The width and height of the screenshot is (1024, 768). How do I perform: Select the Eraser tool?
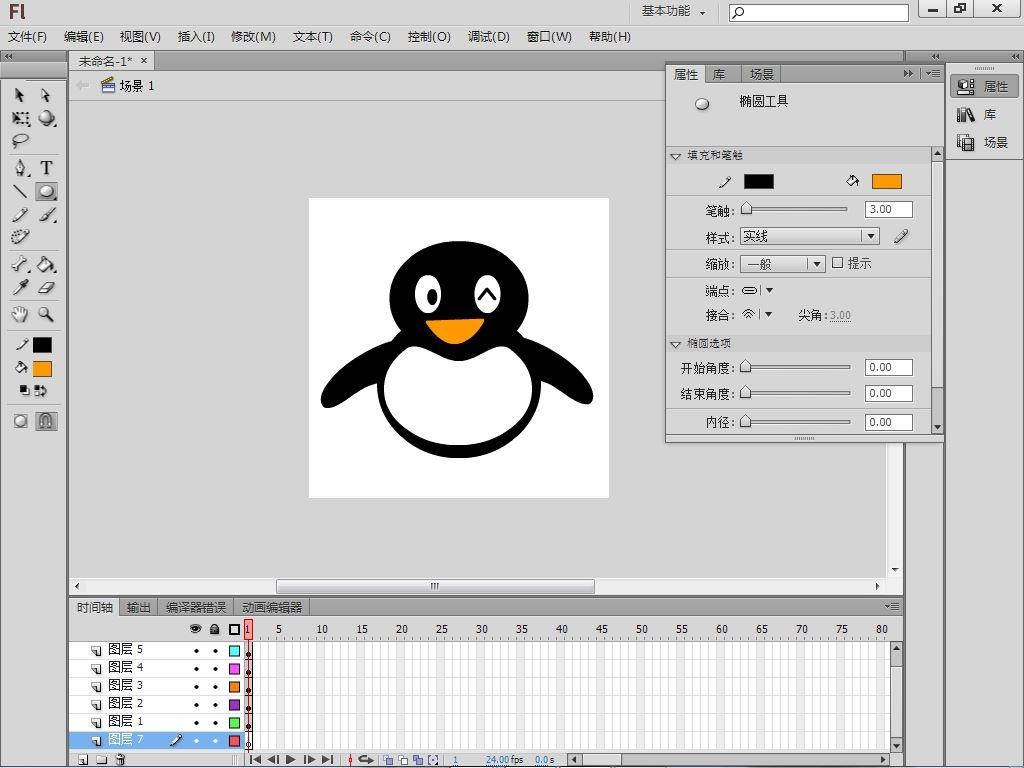[46, 287]
